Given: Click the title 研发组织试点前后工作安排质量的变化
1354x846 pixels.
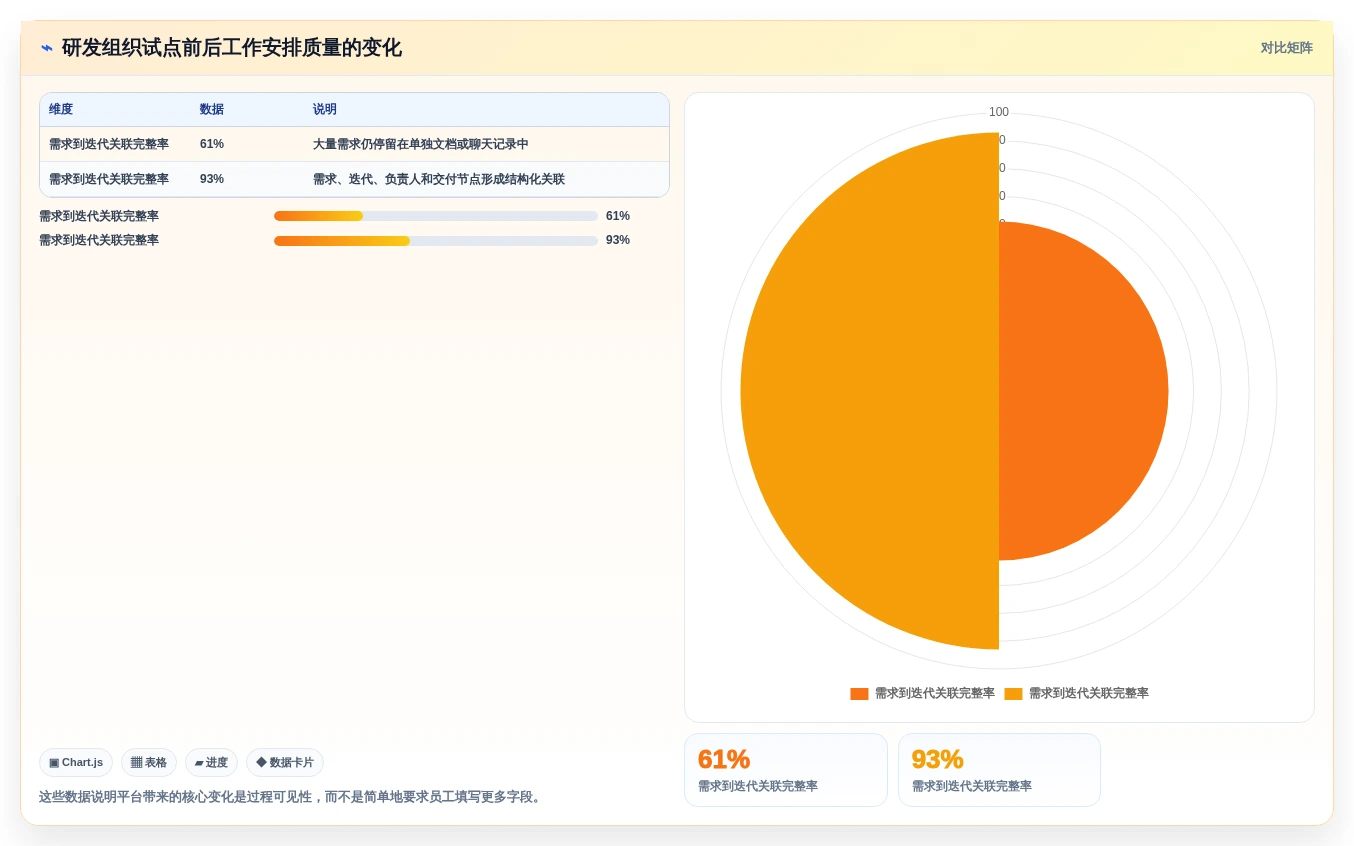Looking at the screenshot, I should coord(231,48).
